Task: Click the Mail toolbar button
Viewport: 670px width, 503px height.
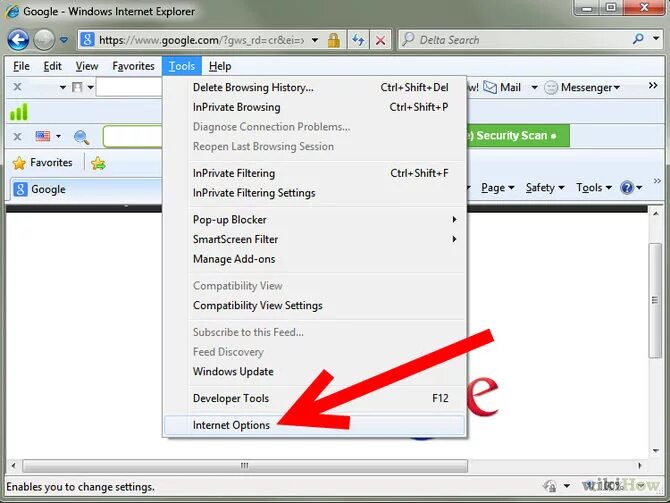Action: click(502, 87)
